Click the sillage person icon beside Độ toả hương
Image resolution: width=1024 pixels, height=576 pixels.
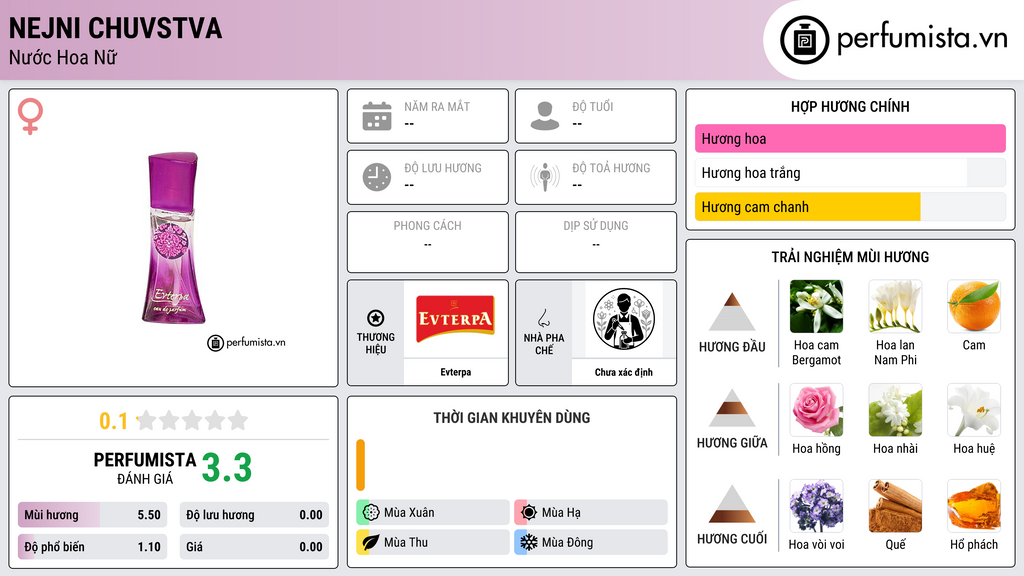tap(545, 177)
